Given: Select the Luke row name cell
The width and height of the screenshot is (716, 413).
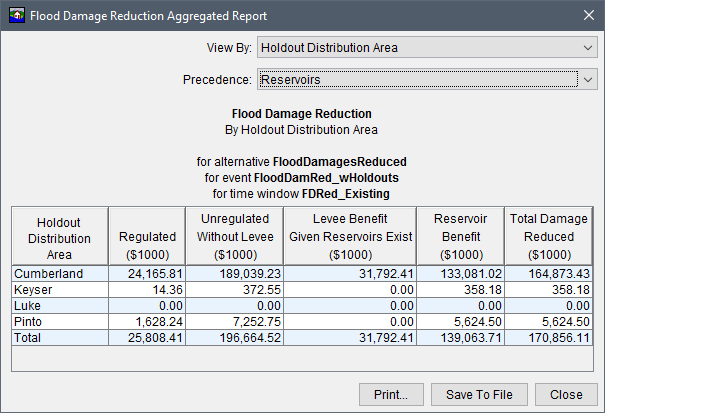Looking at the screenshot, I should click(x=60, y=306).
